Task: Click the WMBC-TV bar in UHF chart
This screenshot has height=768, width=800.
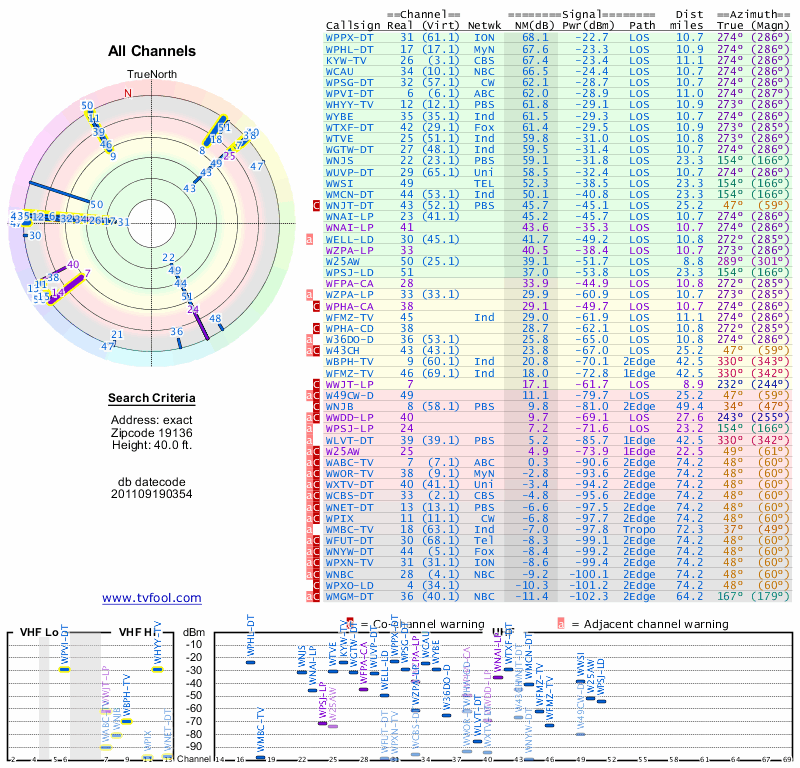Action: pyautogui.click(x=261, y=758)
